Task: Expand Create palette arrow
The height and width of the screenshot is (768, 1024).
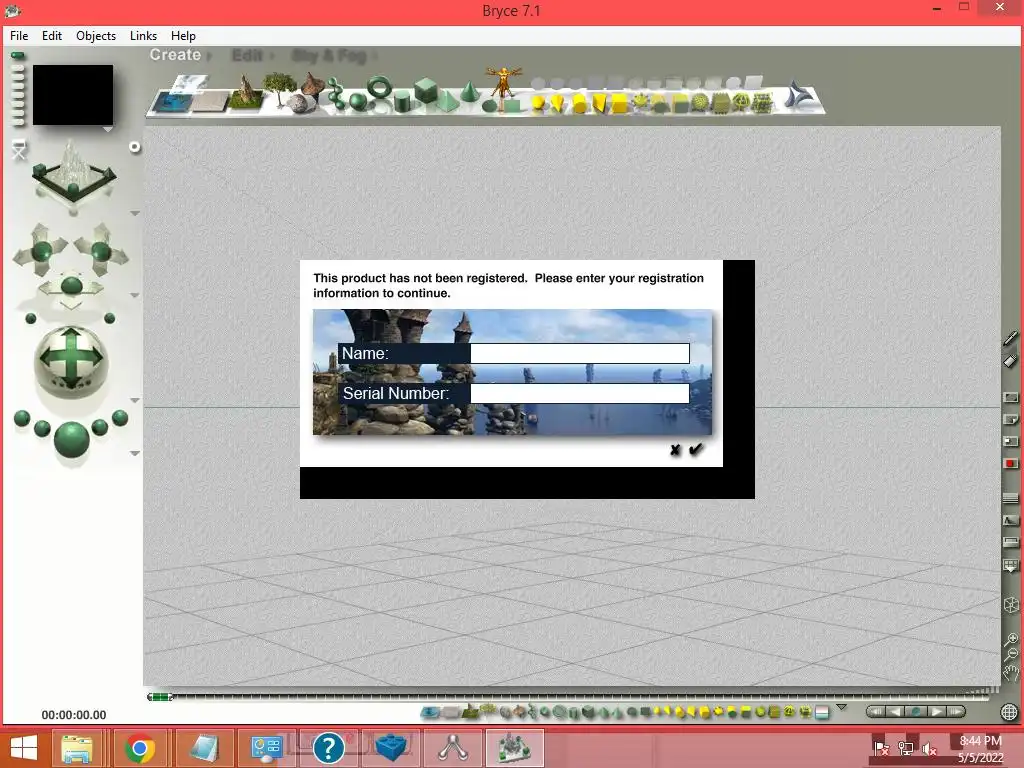Action: [210, 57]
